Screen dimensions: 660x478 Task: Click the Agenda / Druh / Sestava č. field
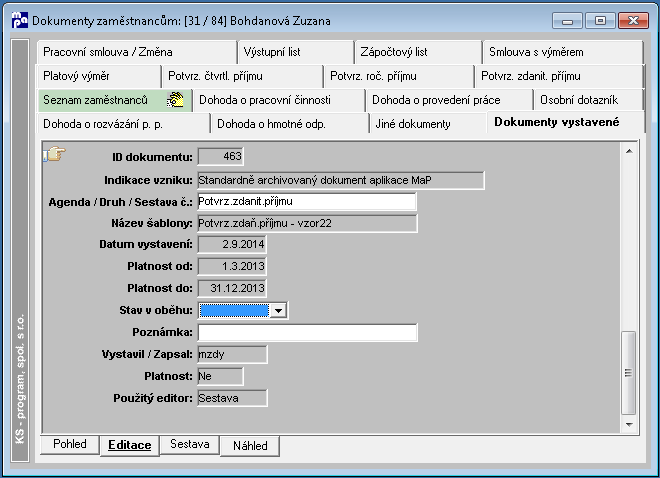(306, 202)
